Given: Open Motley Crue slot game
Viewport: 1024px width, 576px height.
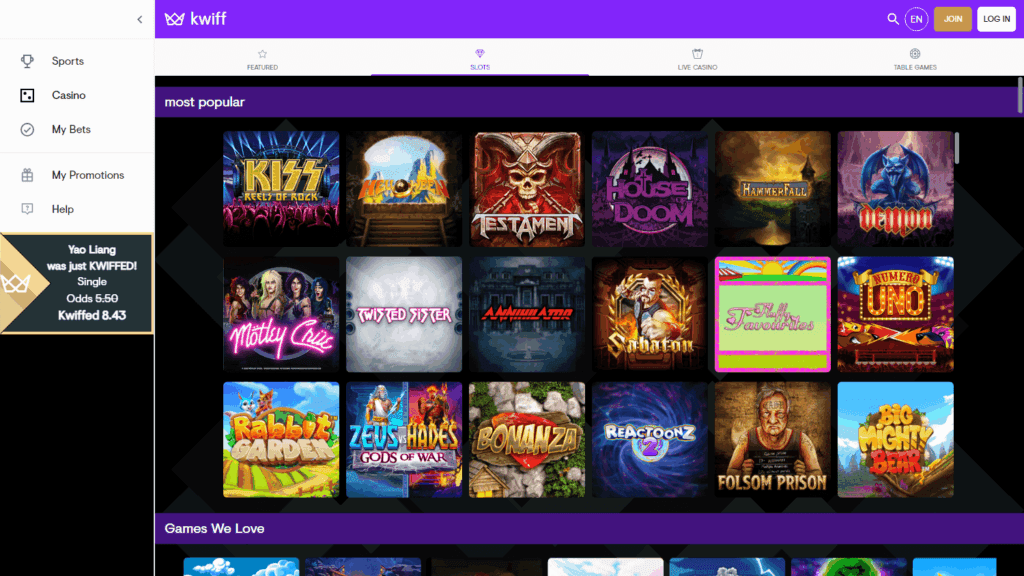Looking at the screenshot, I should tap(281, 314).
